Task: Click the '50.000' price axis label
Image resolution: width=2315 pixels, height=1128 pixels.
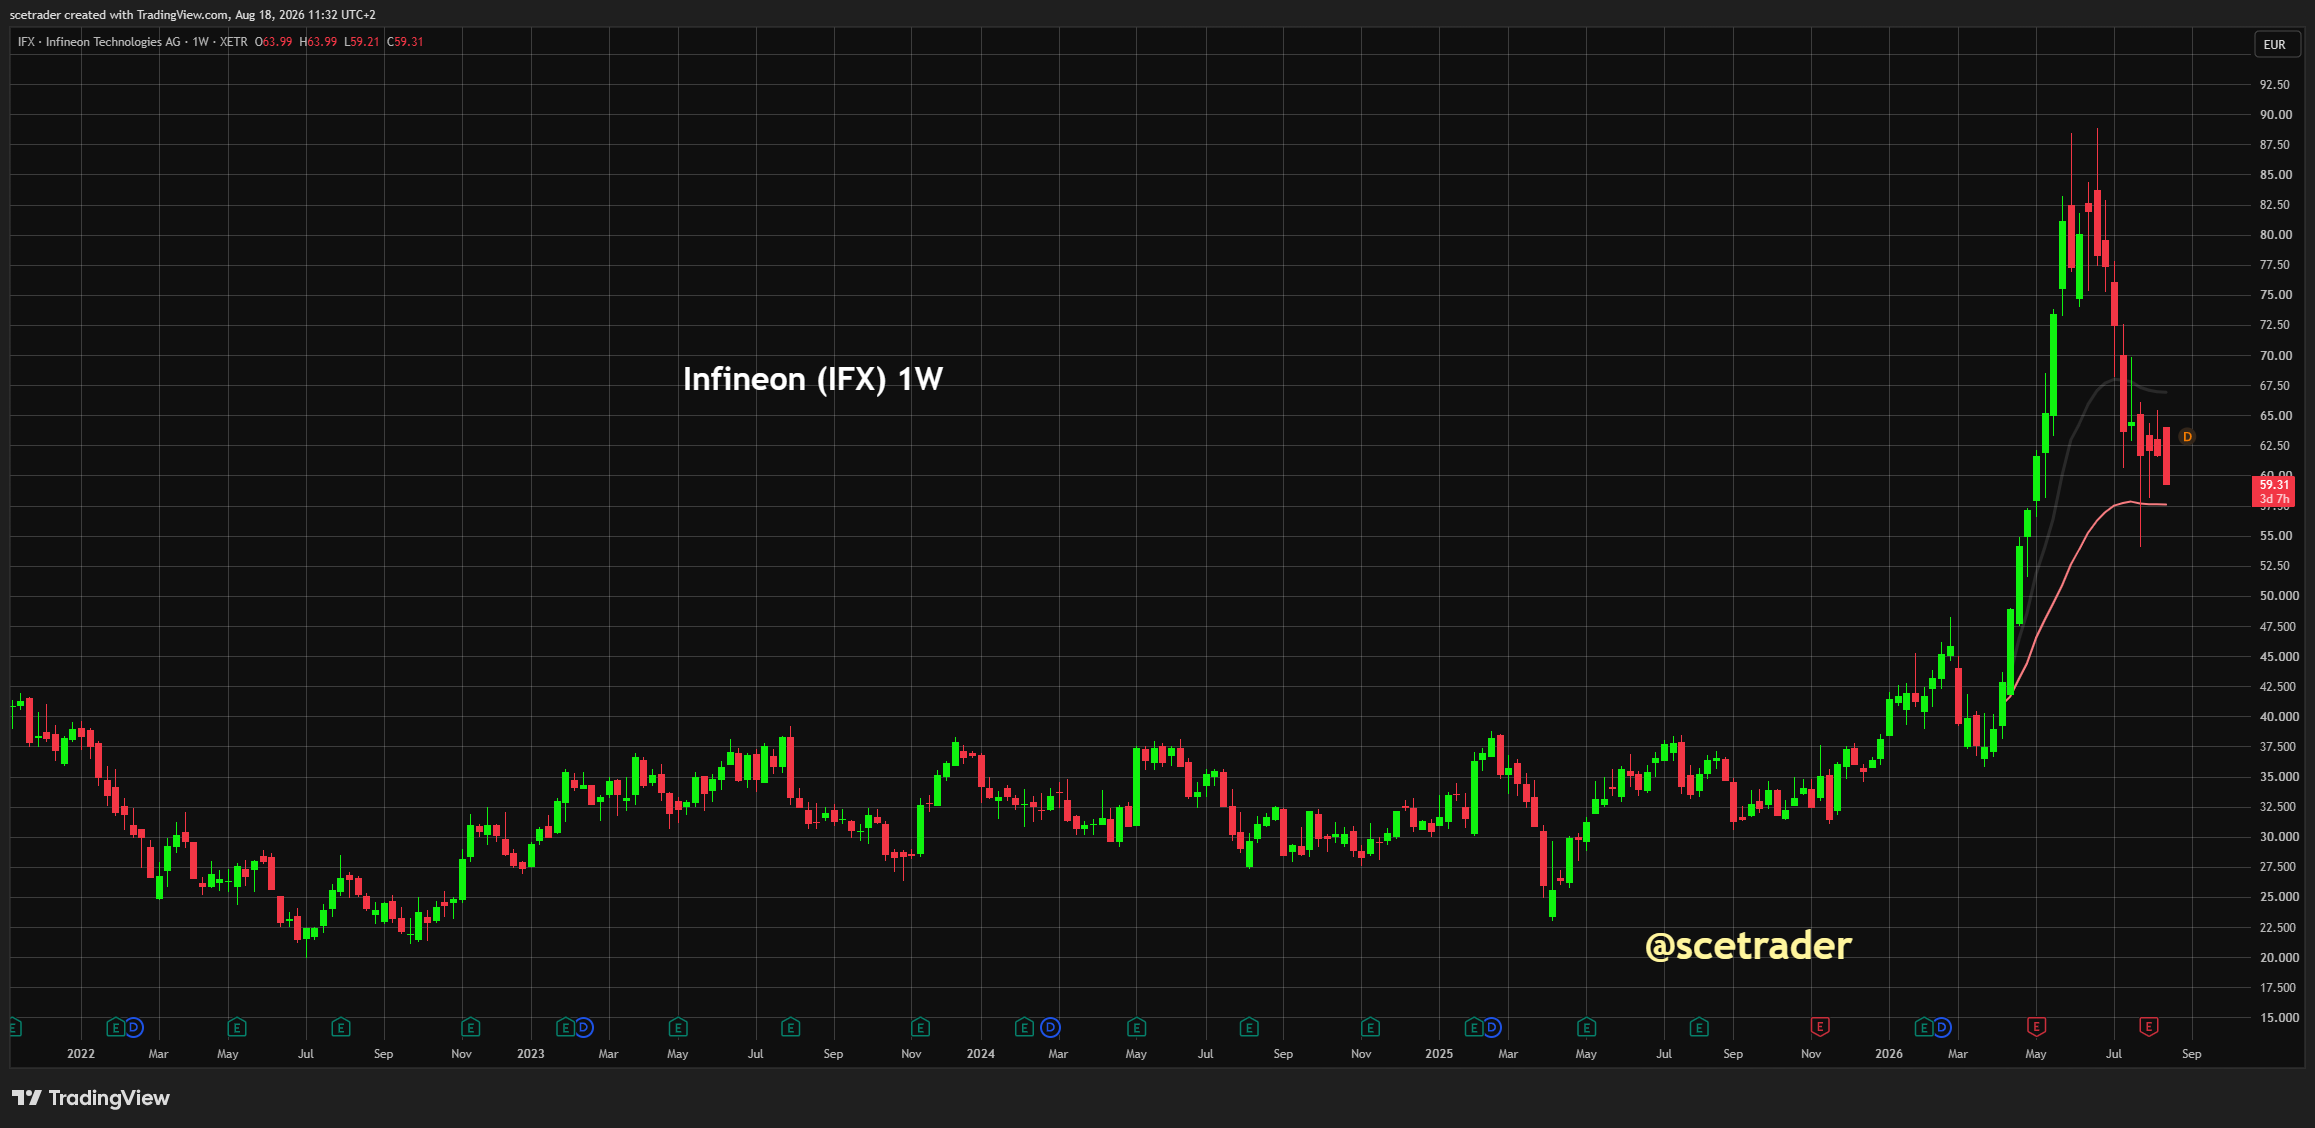Action: (x=2279, y=596)
